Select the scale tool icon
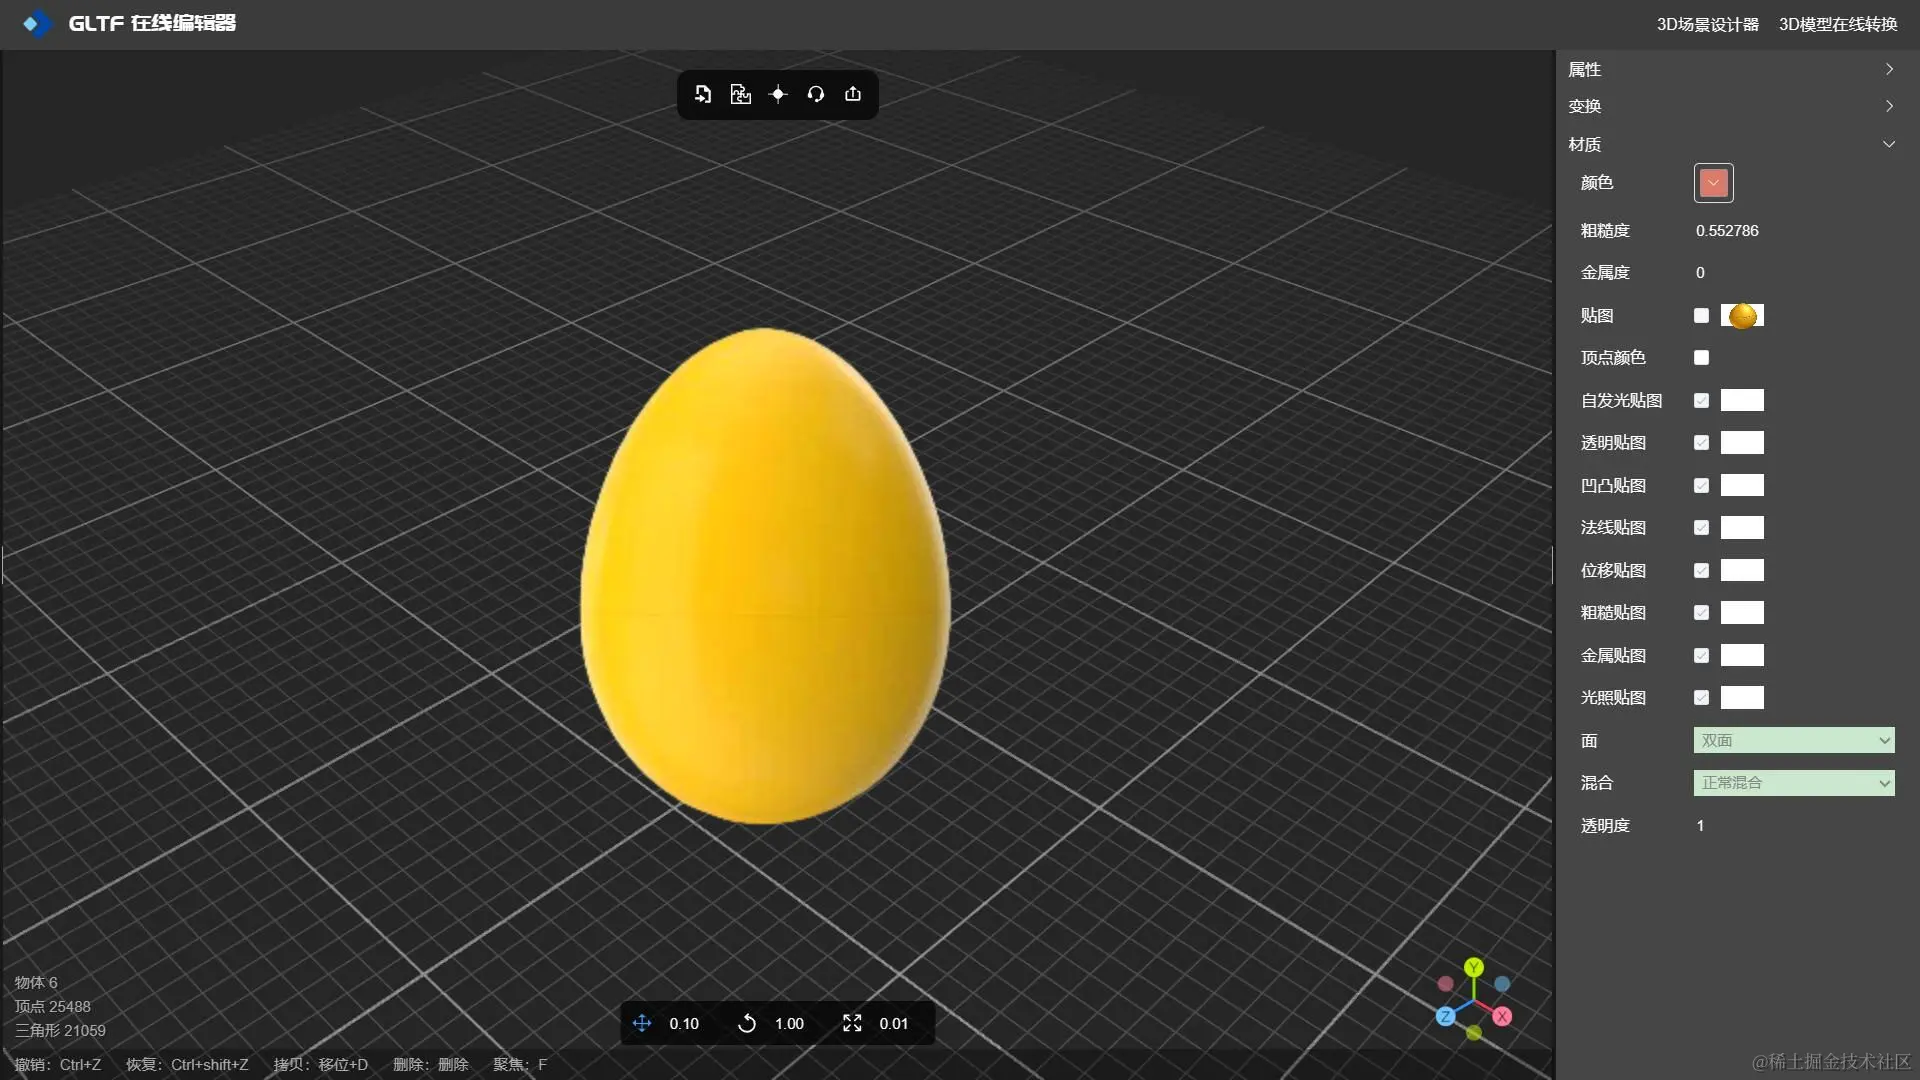The width and height of the screenshot is (1920, 1080). click(852, 1023)
